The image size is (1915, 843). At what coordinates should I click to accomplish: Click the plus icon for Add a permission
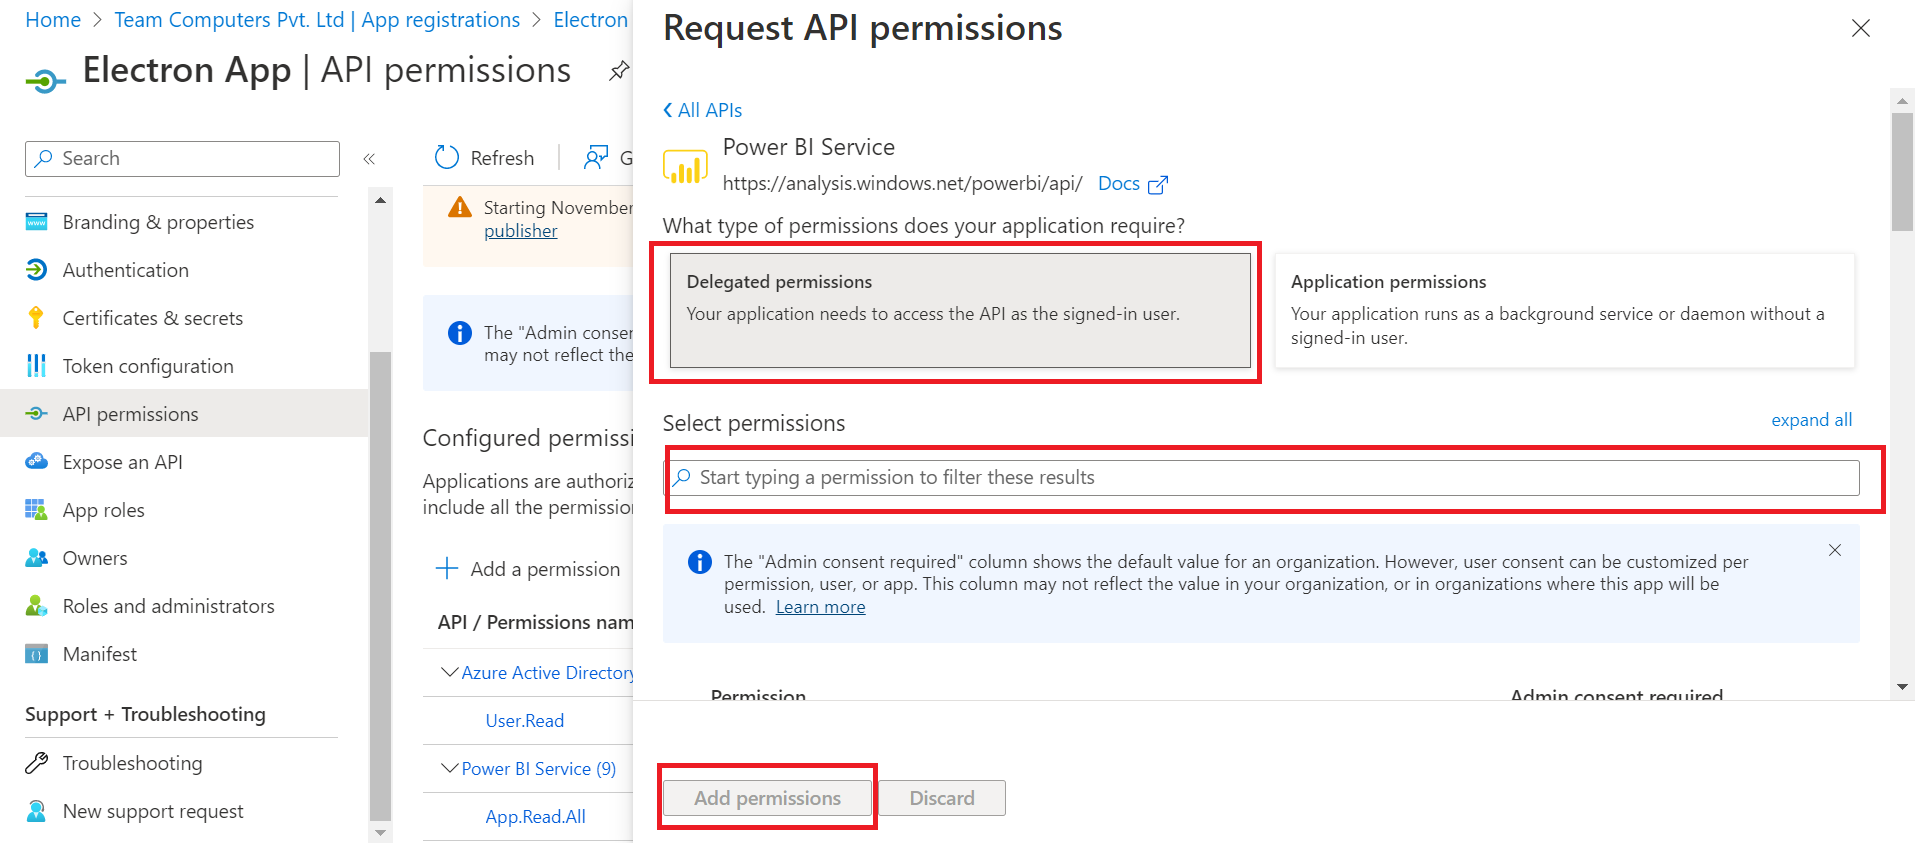click(447, 568)
